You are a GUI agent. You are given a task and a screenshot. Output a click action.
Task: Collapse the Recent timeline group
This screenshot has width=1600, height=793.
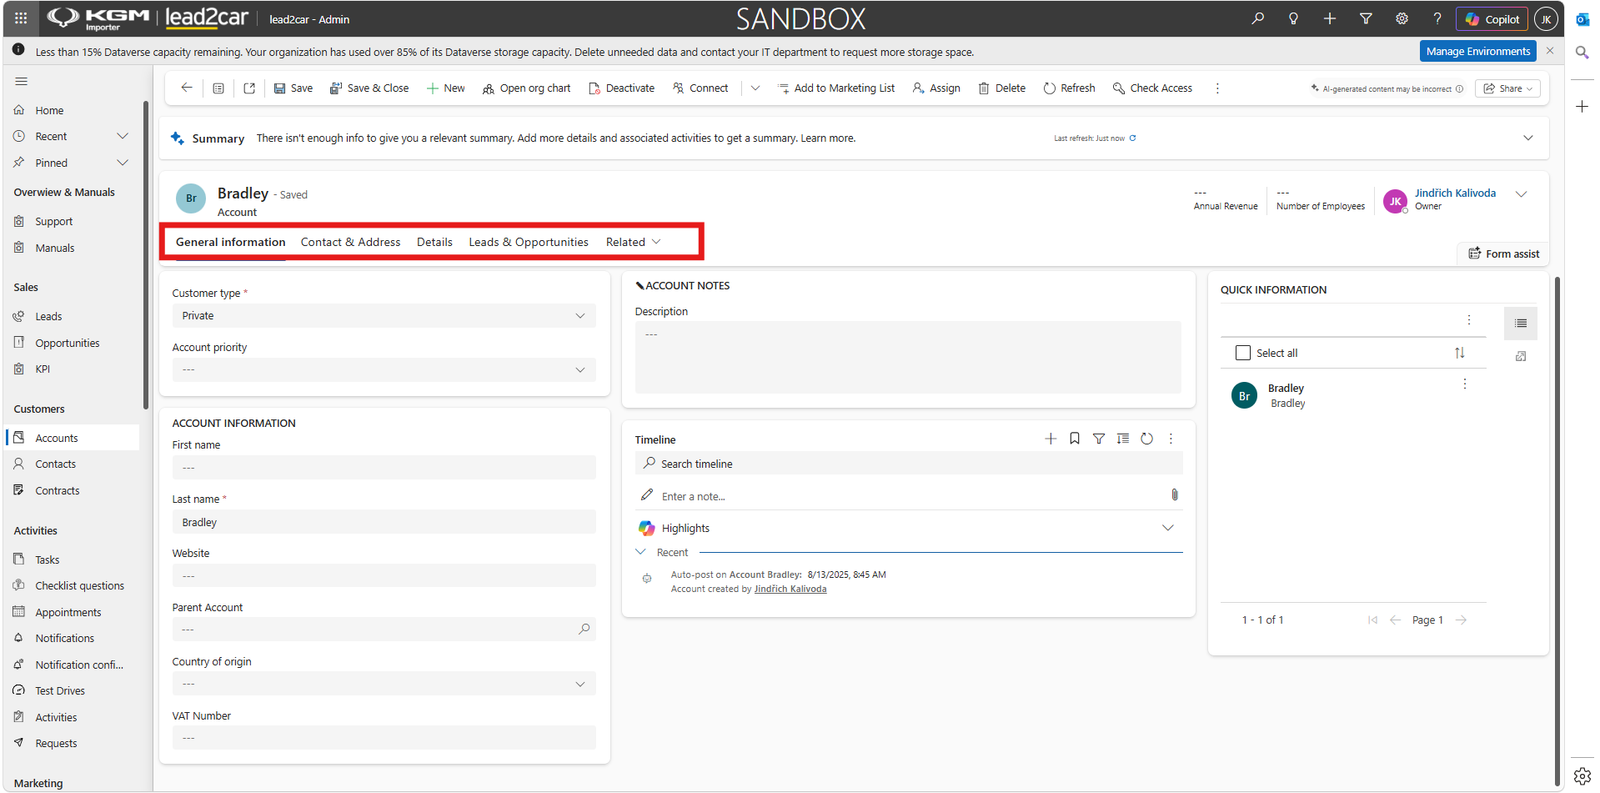click(641, 552)
